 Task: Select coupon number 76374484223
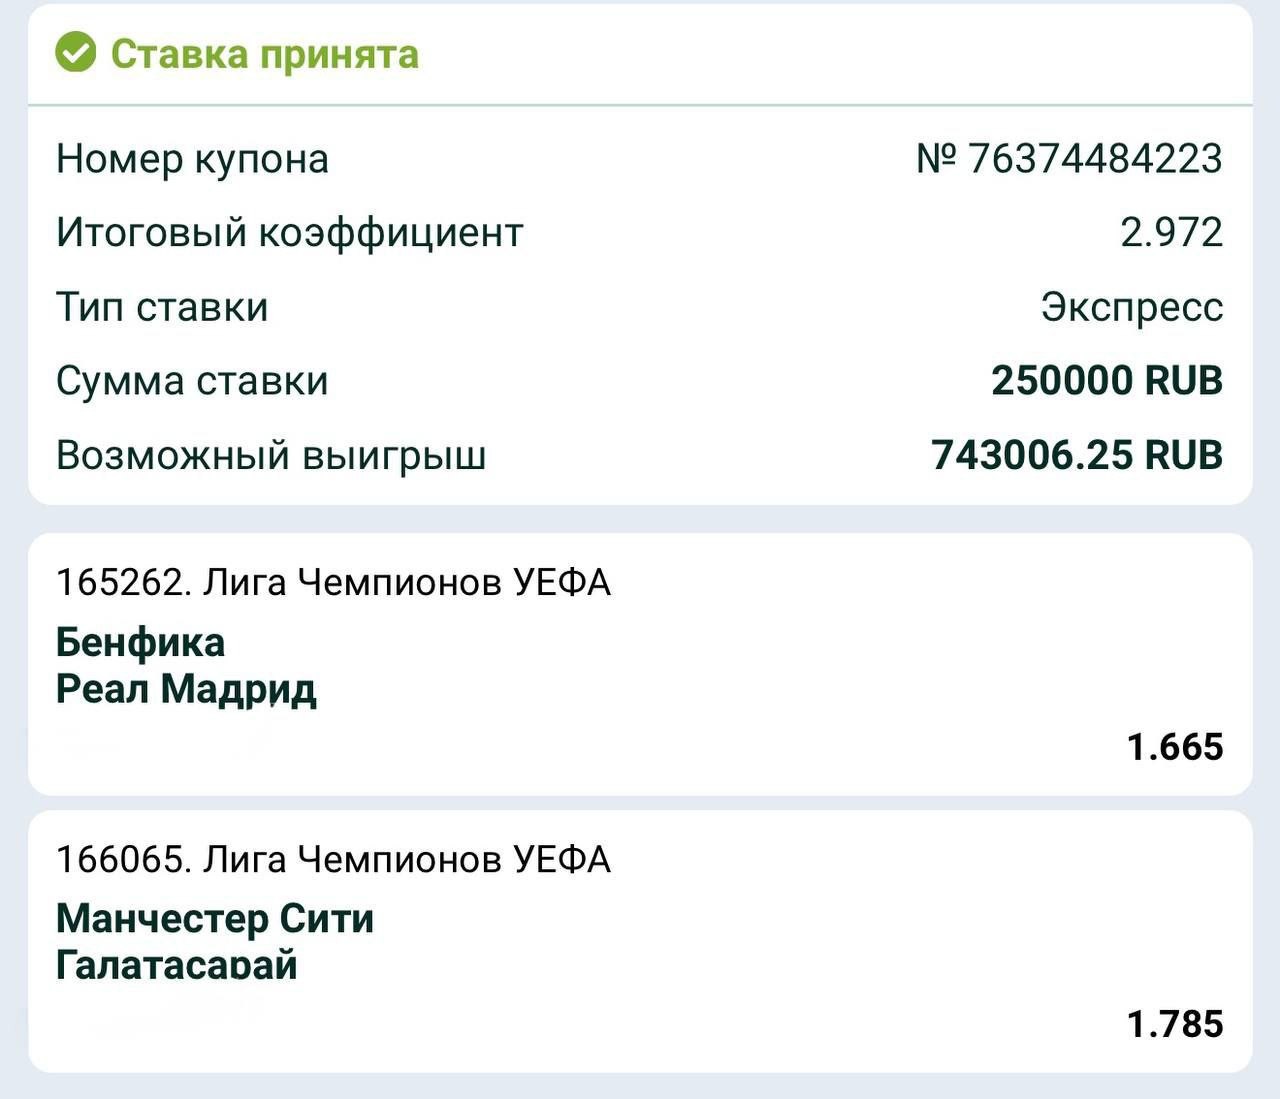point(1069,159)
